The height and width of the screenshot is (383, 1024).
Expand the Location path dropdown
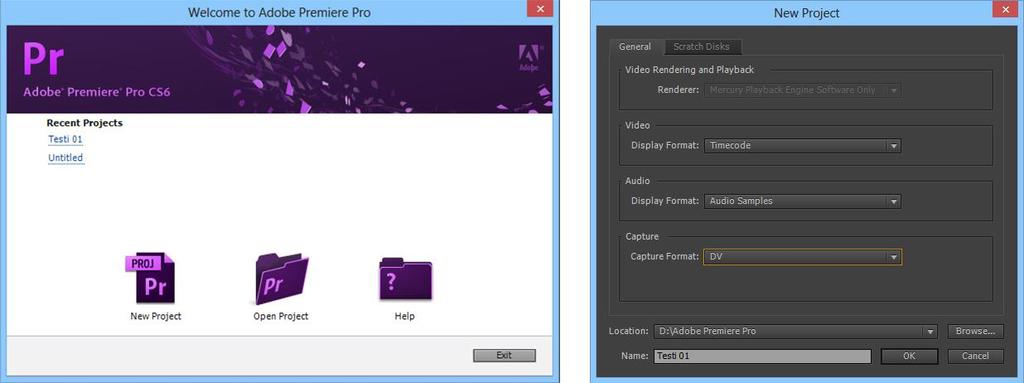pyautogui.click(x=795, y=331)
